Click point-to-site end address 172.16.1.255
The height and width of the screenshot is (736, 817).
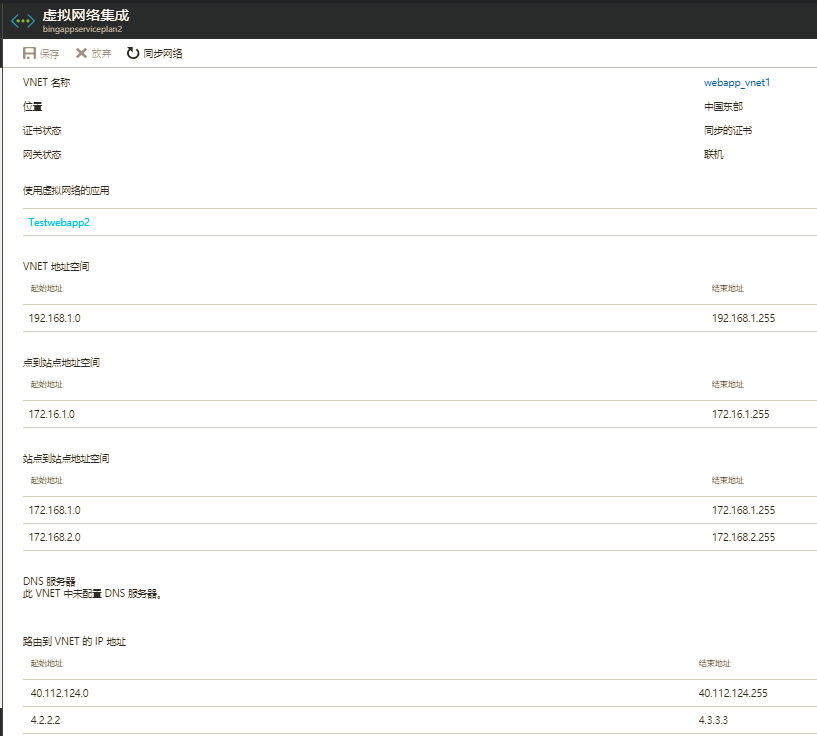pos(740,414)
